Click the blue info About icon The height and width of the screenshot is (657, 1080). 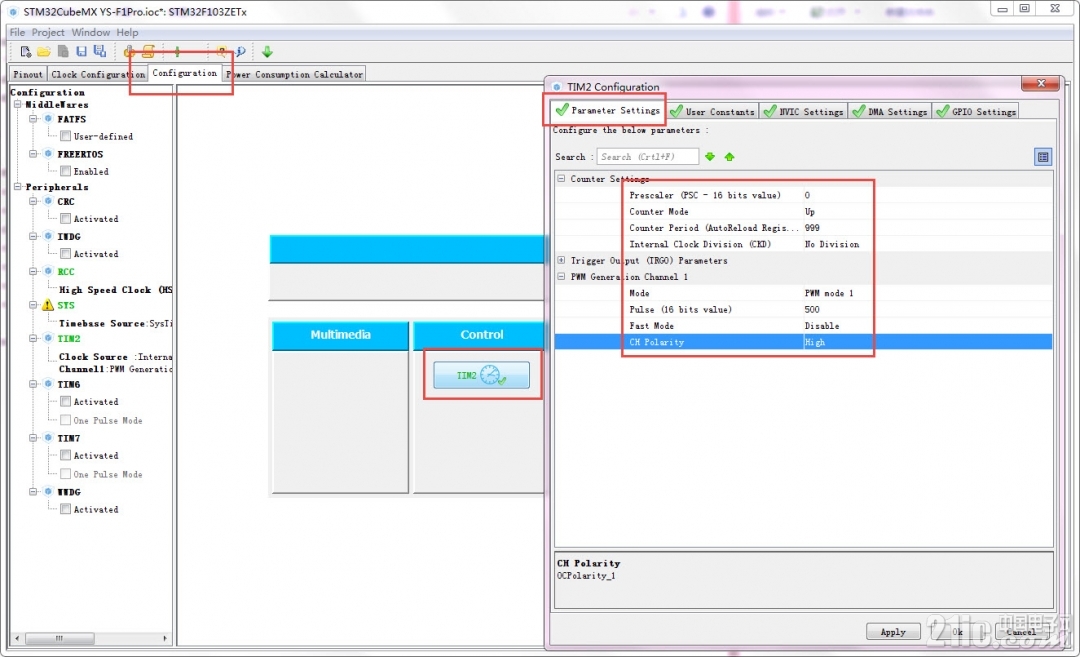[x=240, y=51]
